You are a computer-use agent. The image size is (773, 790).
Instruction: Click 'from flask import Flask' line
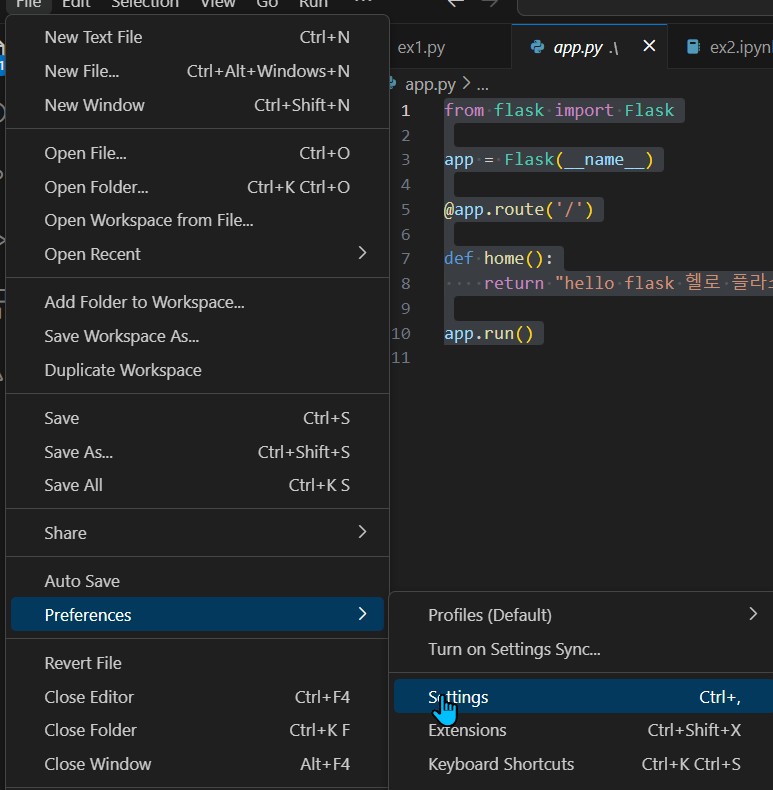tap(559, 110)
